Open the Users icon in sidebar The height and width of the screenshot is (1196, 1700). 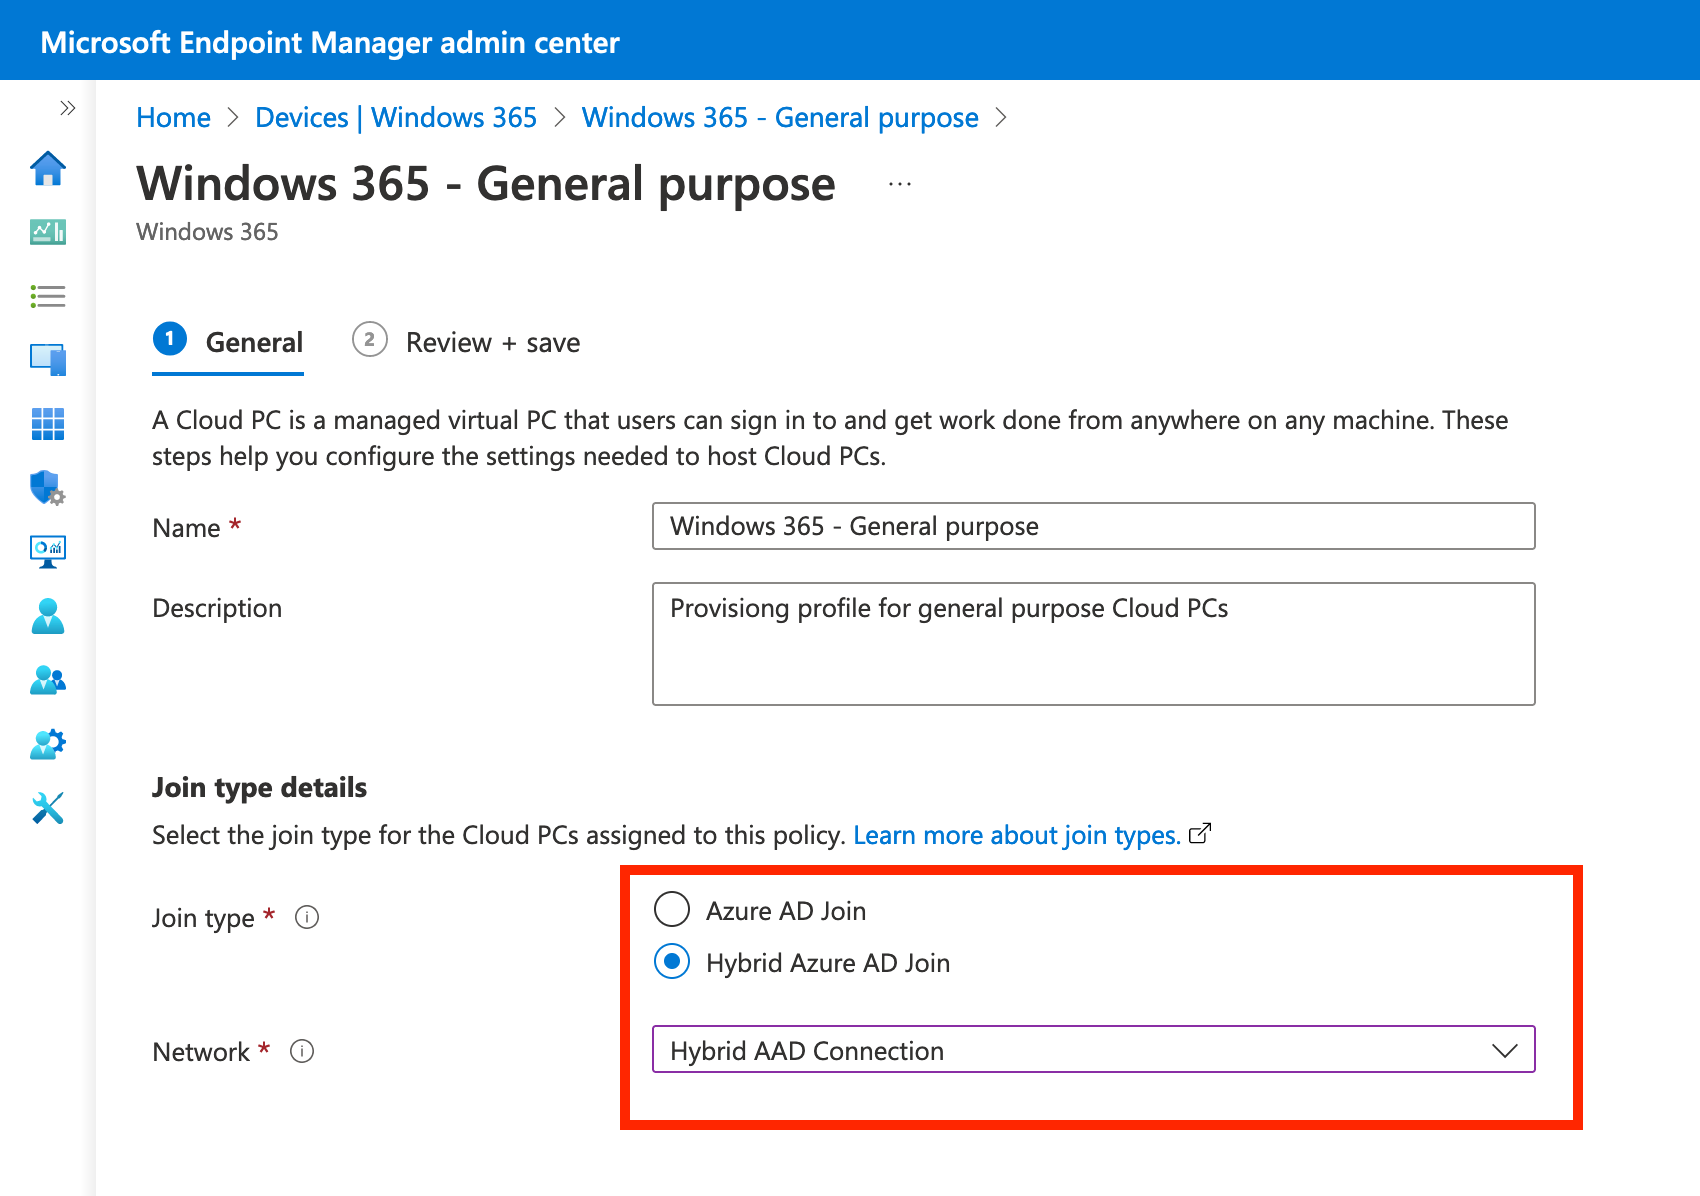pyautogui.click(x=48, y=616)
